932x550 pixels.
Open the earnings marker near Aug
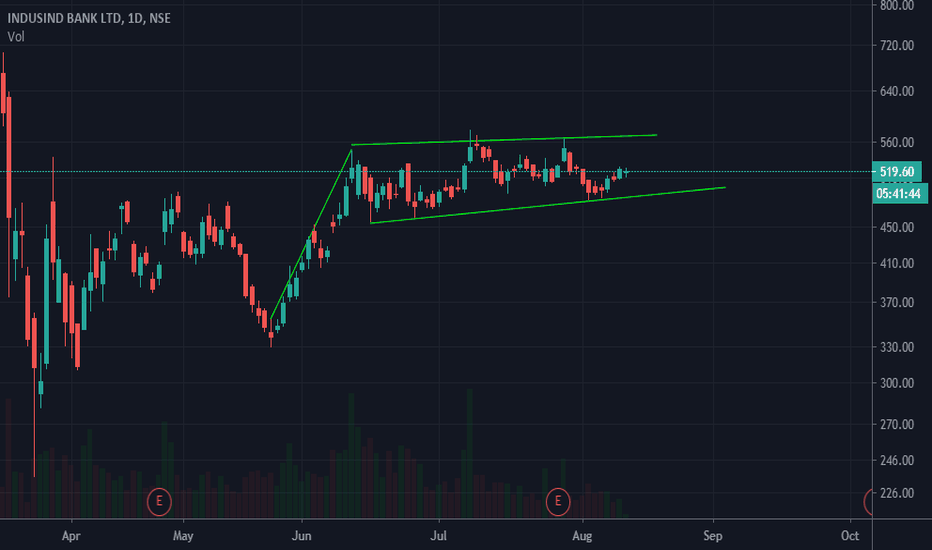(x=558, y=502)
